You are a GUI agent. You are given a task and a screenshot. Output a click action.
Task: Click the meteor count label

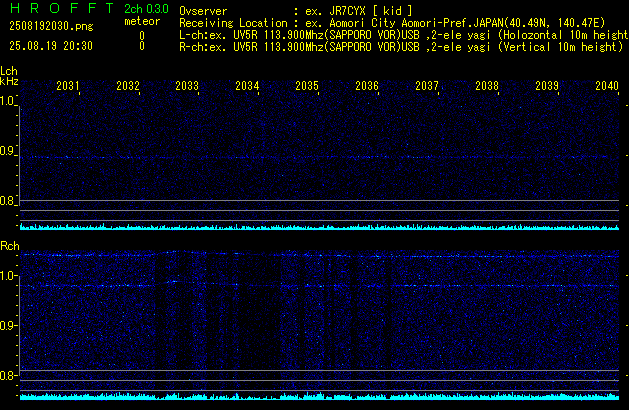(142, 21)
